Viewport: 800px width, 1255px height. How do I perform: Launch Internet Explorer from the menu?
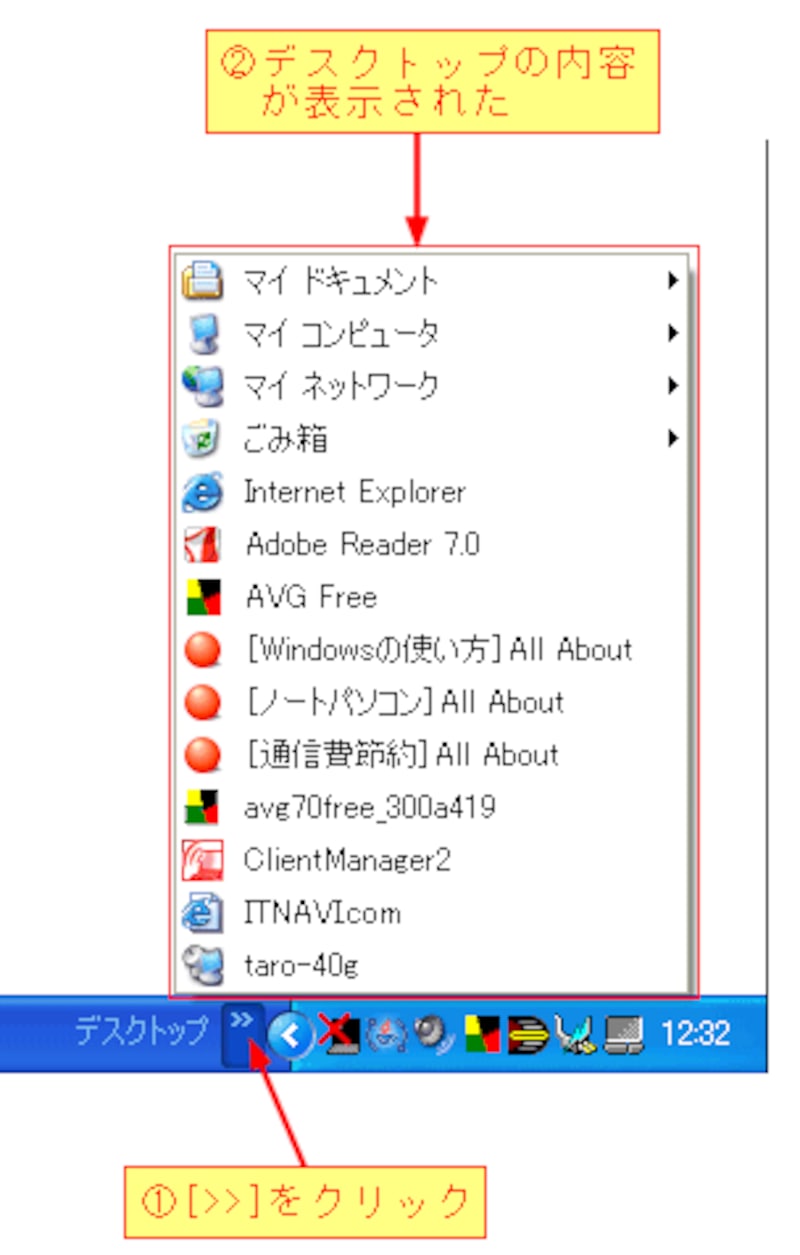point(431,492)
